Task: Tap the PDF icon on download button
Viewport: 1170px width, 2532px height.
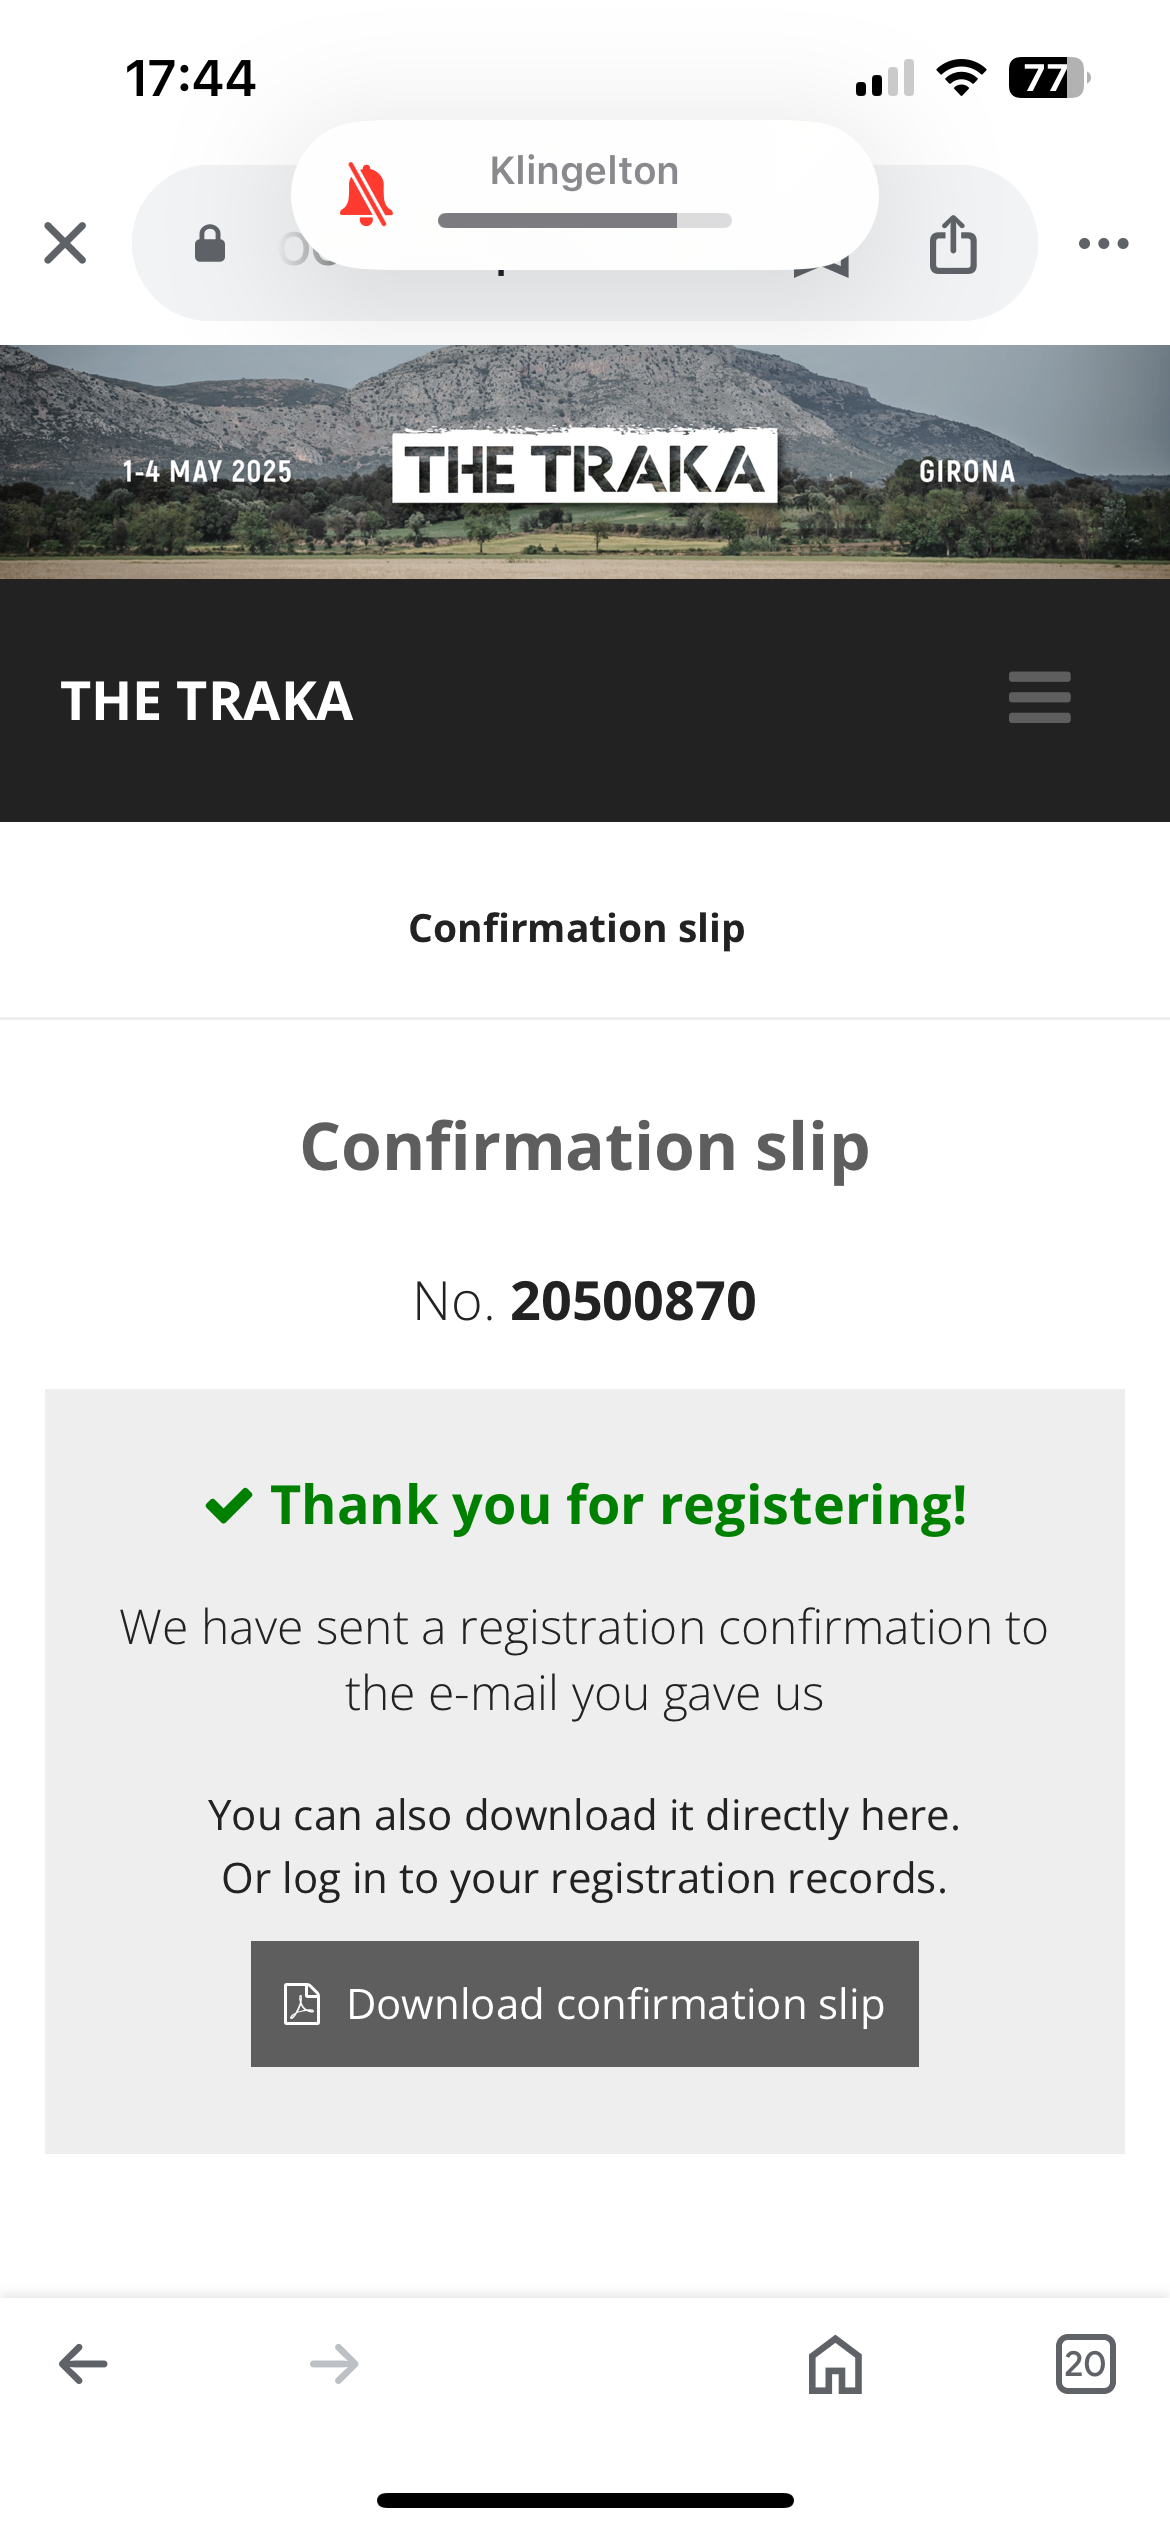Action: pos(302,2004)
